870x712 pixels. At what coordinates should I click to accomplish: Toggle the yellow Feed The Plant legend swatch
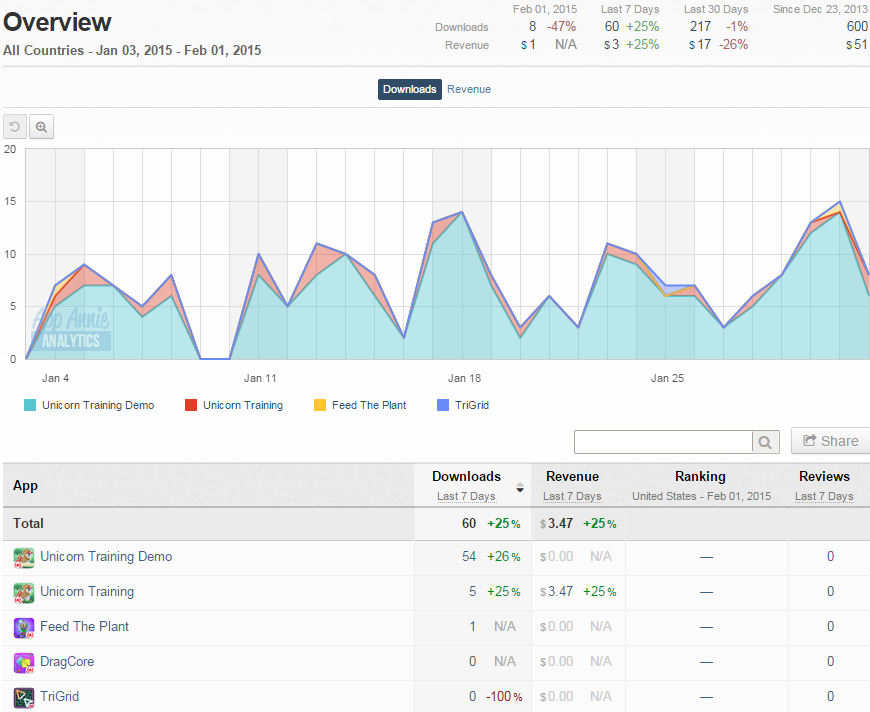tap(320, 405)
